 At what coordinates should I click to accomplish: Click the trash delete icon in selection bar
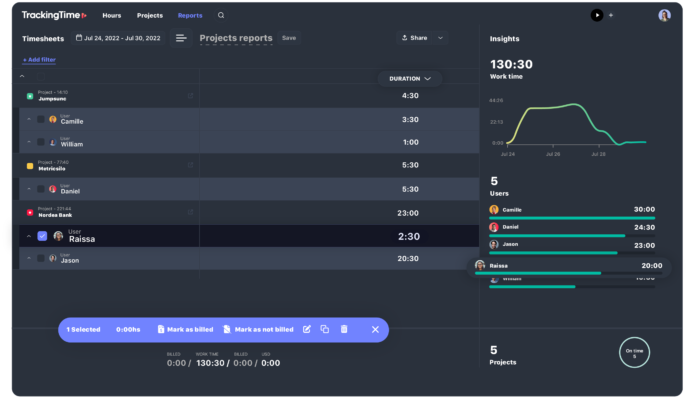coord(344,329)
